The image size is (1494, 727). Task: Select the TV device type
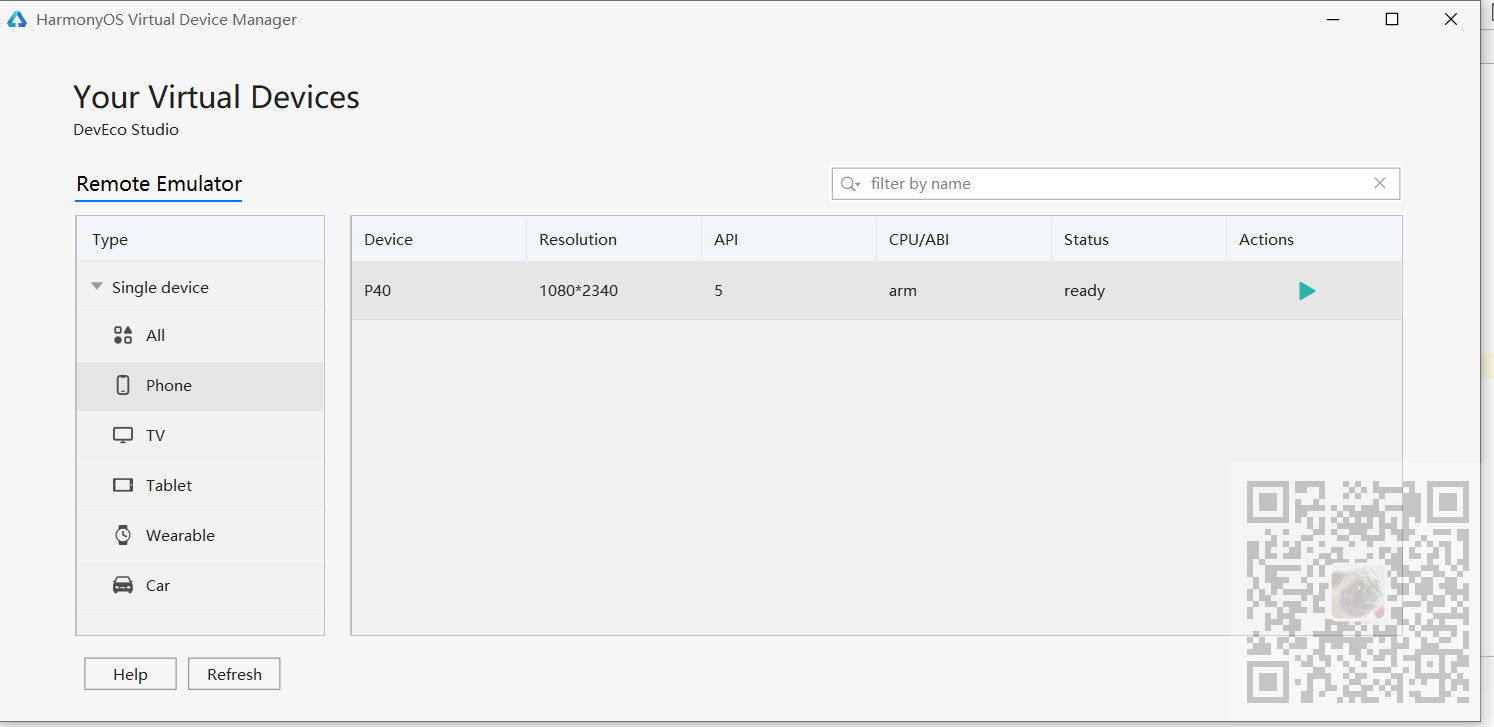(x=200, y=436)
